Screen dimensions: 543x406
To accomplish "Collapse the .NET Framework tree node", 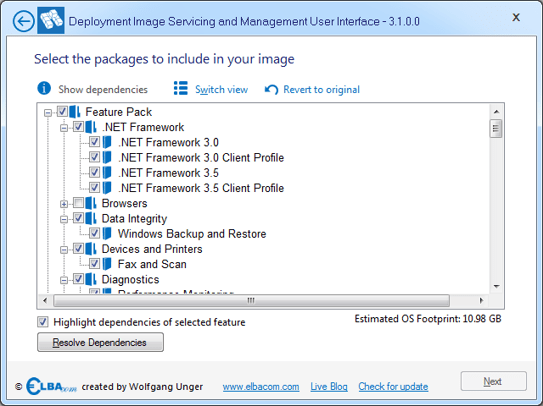I will click(64, 128).
